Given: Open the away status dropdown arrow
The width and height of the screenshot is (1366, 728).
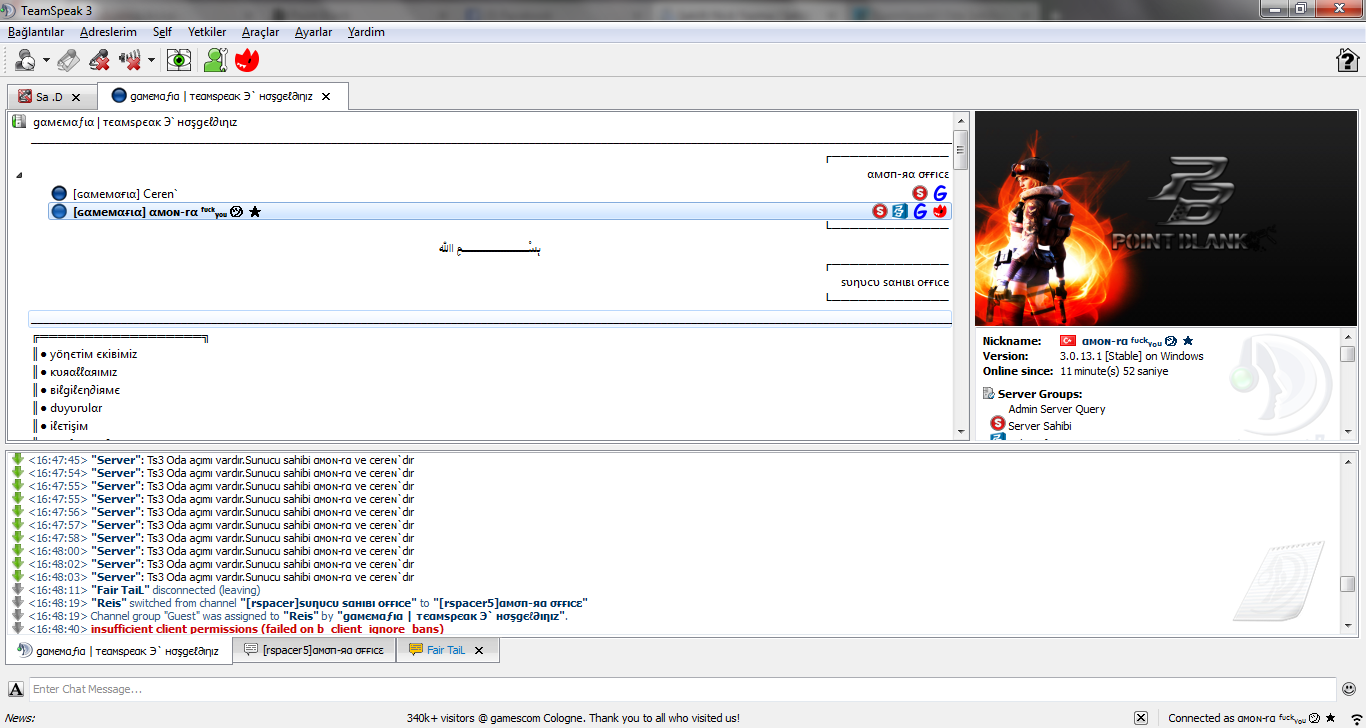Looking at the screenshot, I should click(46, 61).
